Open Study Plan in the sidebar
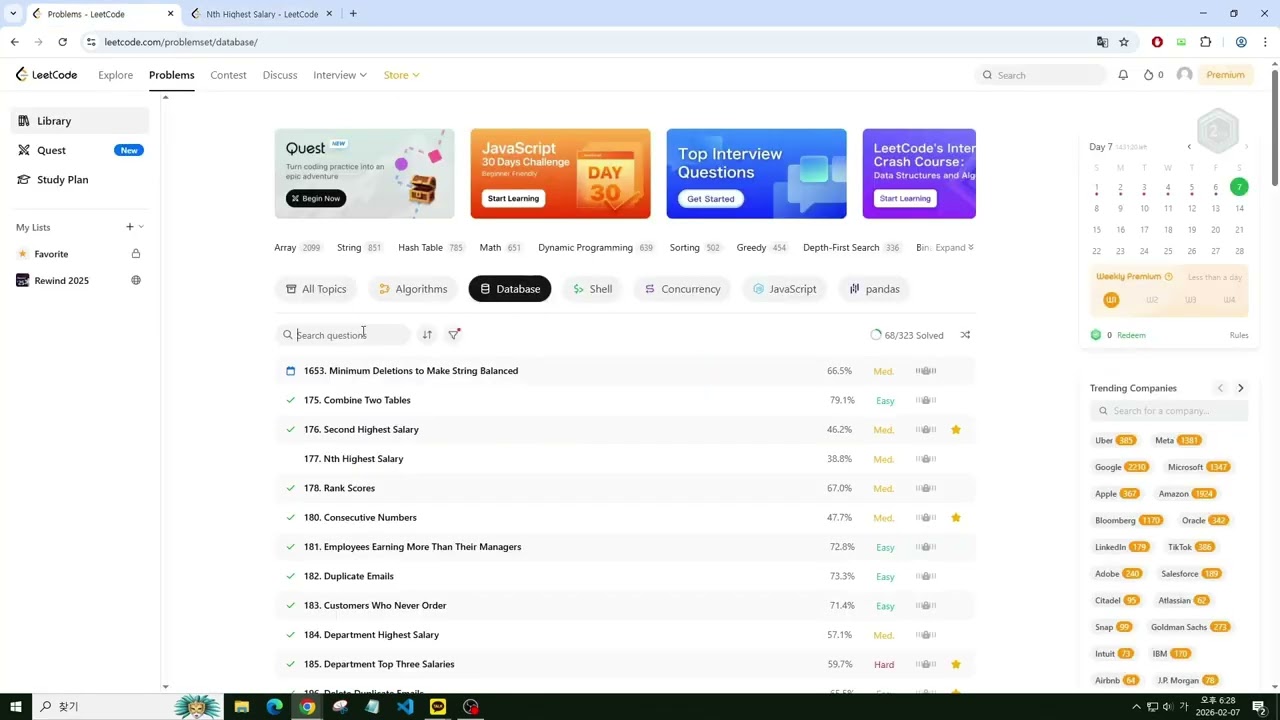 tap(80, 180)
